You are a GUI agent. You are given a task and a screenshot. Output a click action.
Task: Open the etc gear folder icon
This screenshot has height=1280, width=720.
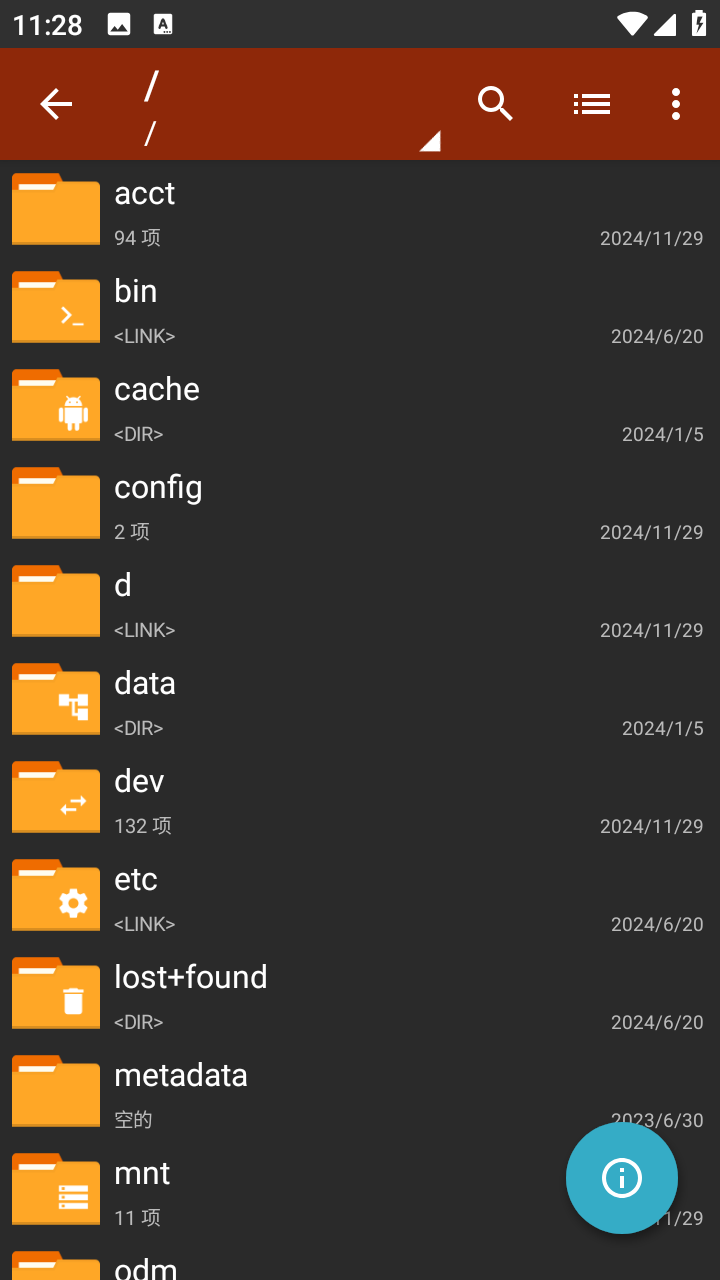click(x=56, y=896)
